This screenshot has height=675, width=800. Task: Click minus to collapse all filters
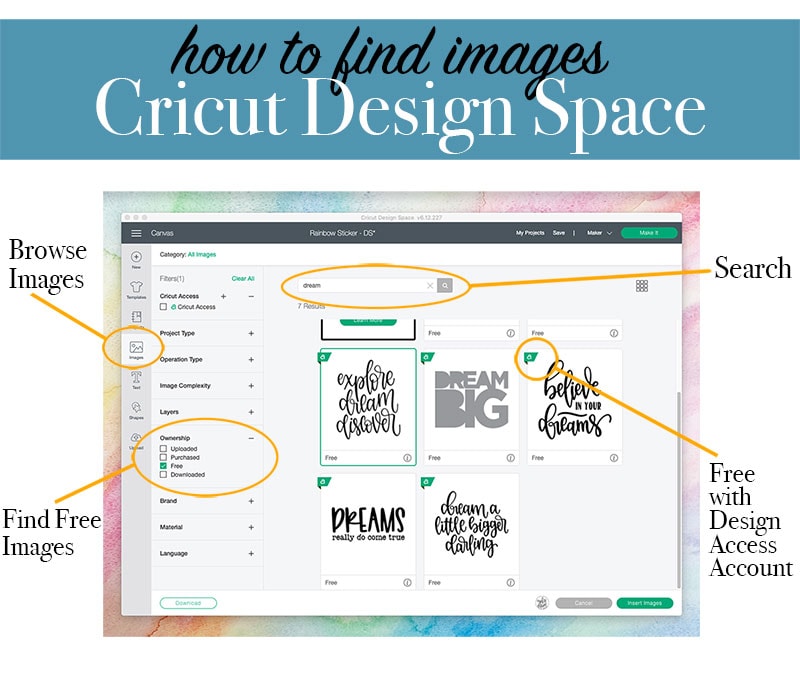(x=251, y=296)
